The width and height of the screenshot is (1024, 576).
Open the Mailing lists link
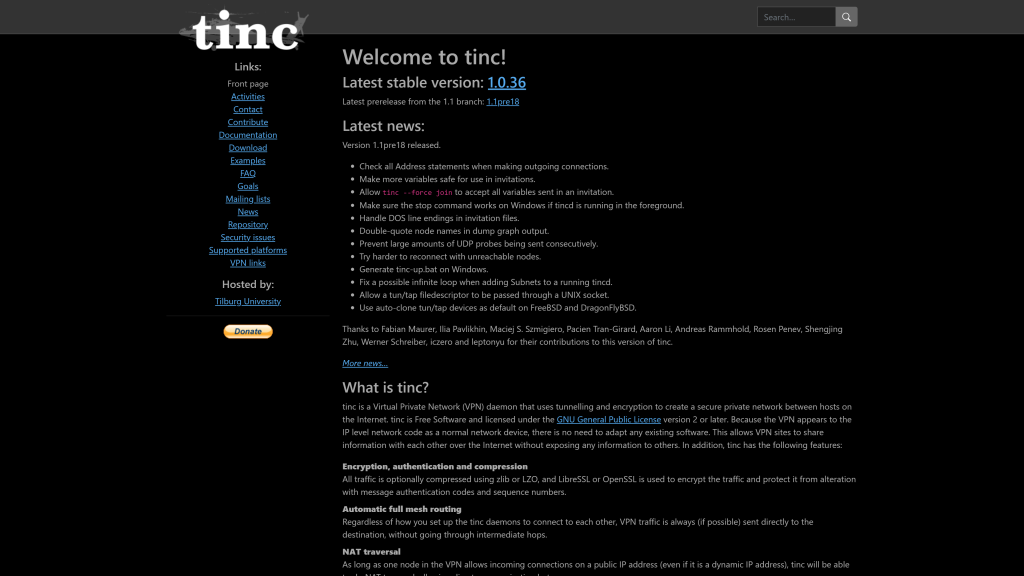click(248, 199)
